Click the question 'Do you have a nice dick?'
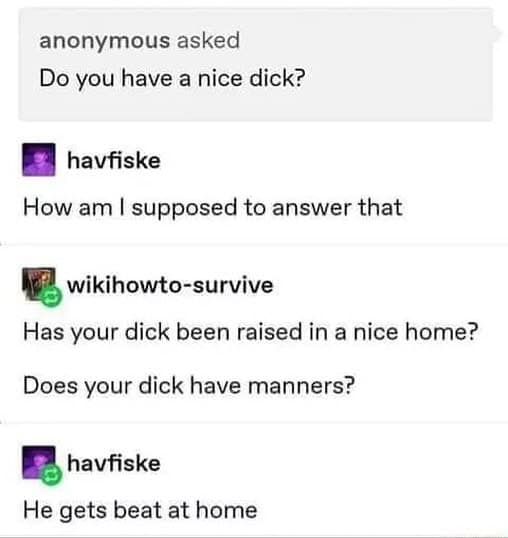This screenshot has height=538, width=508. tap(172, 79)
